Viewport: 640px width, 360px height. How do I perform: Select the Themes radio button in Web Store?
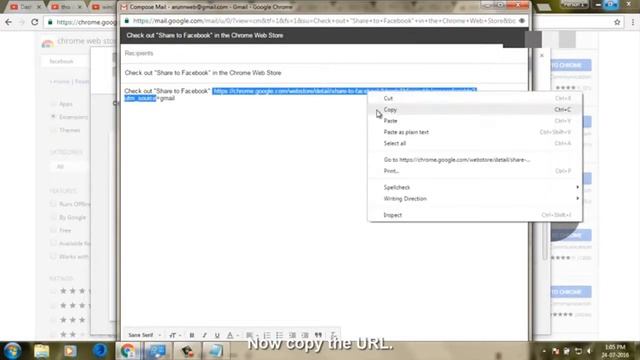click(53, 130)
